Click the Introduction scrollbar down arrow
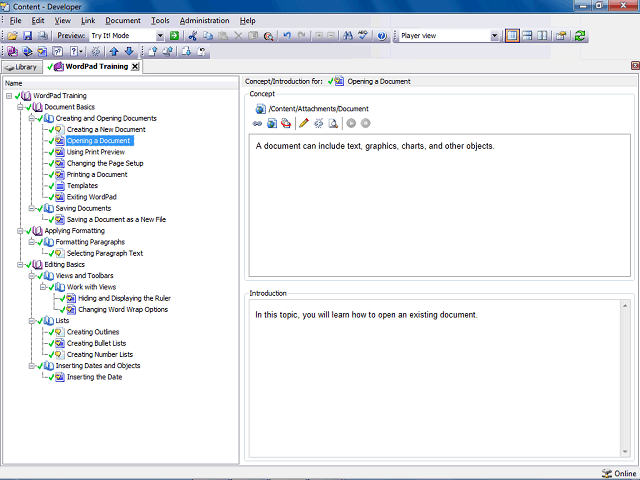The width and height of the screenshot is (640, 480). coord(625,451)
